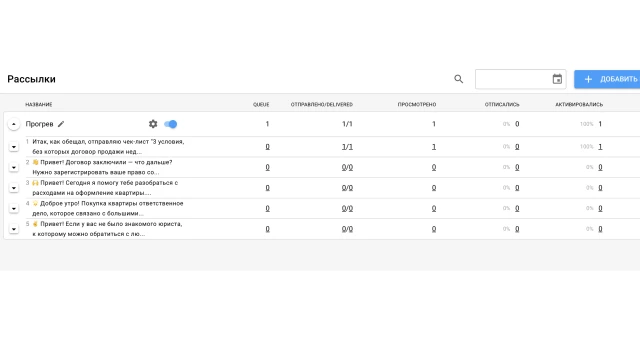Open message 1 activated count link
Screen dimensions: 640x360
(x=600, y=147)
